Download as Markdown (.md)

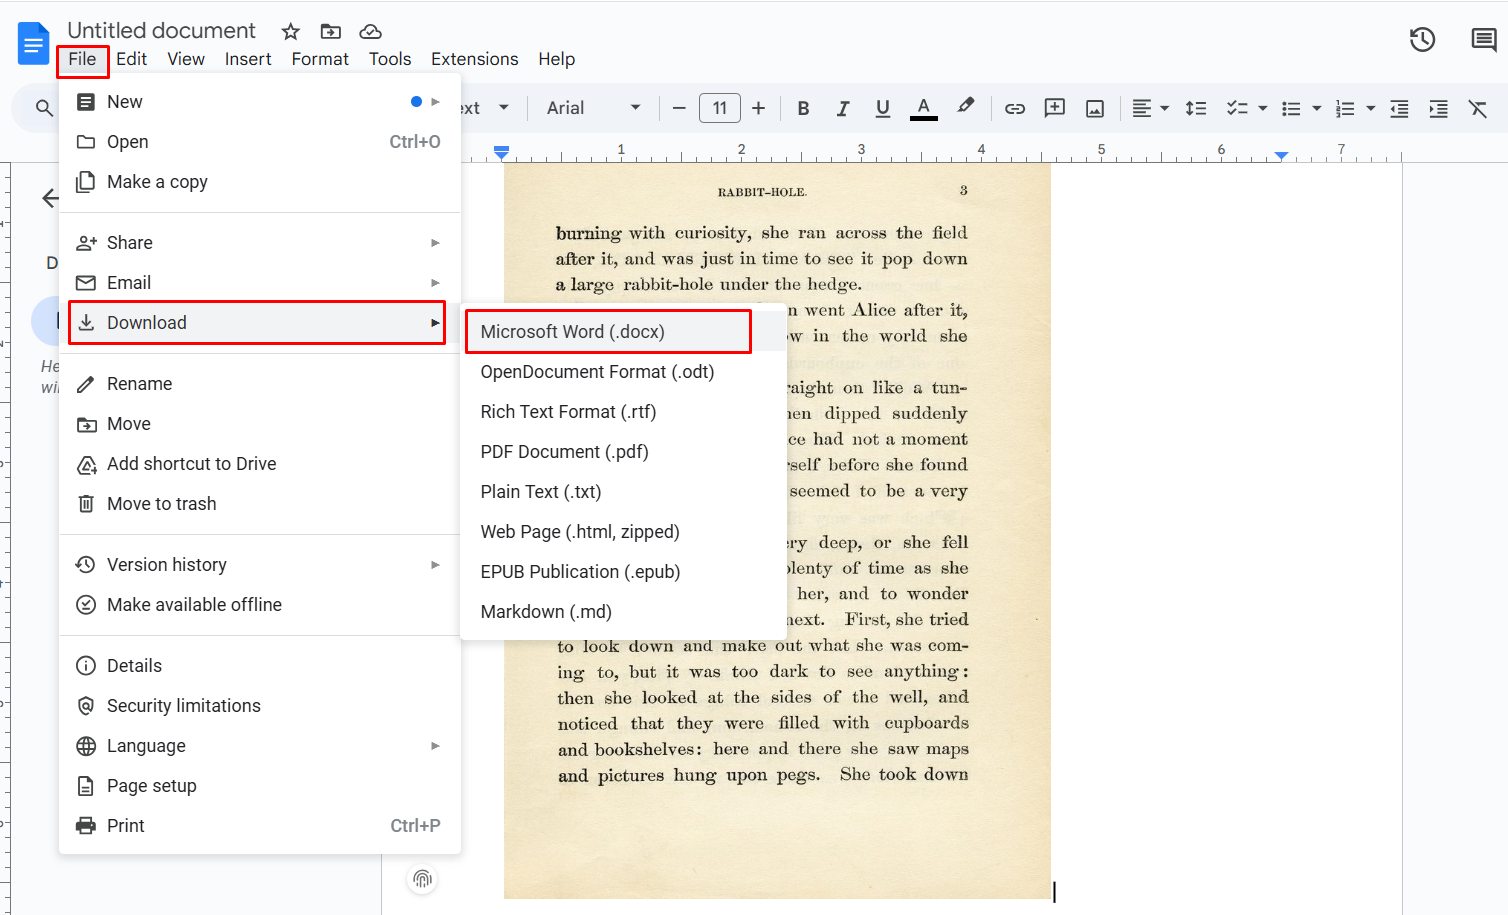coord(623,612)
